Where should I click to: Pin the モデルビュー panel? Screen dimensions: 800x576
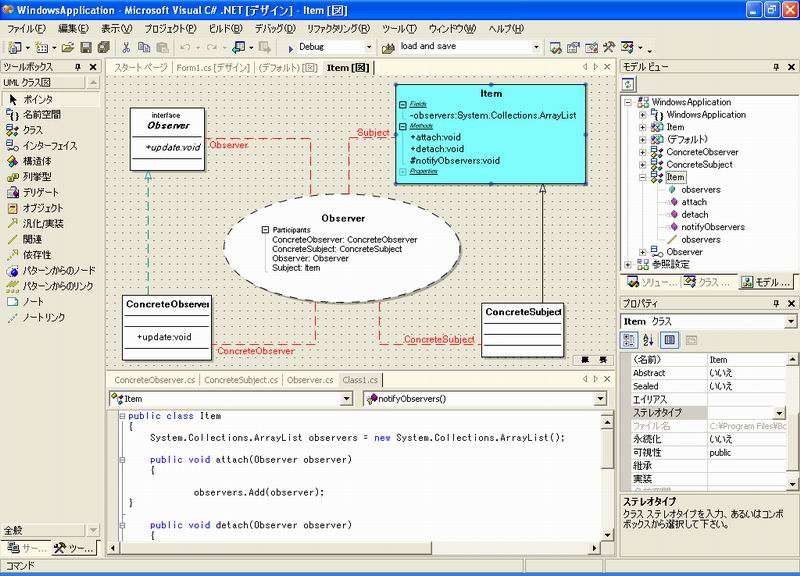pyautogui.click(x=776, y=67)
